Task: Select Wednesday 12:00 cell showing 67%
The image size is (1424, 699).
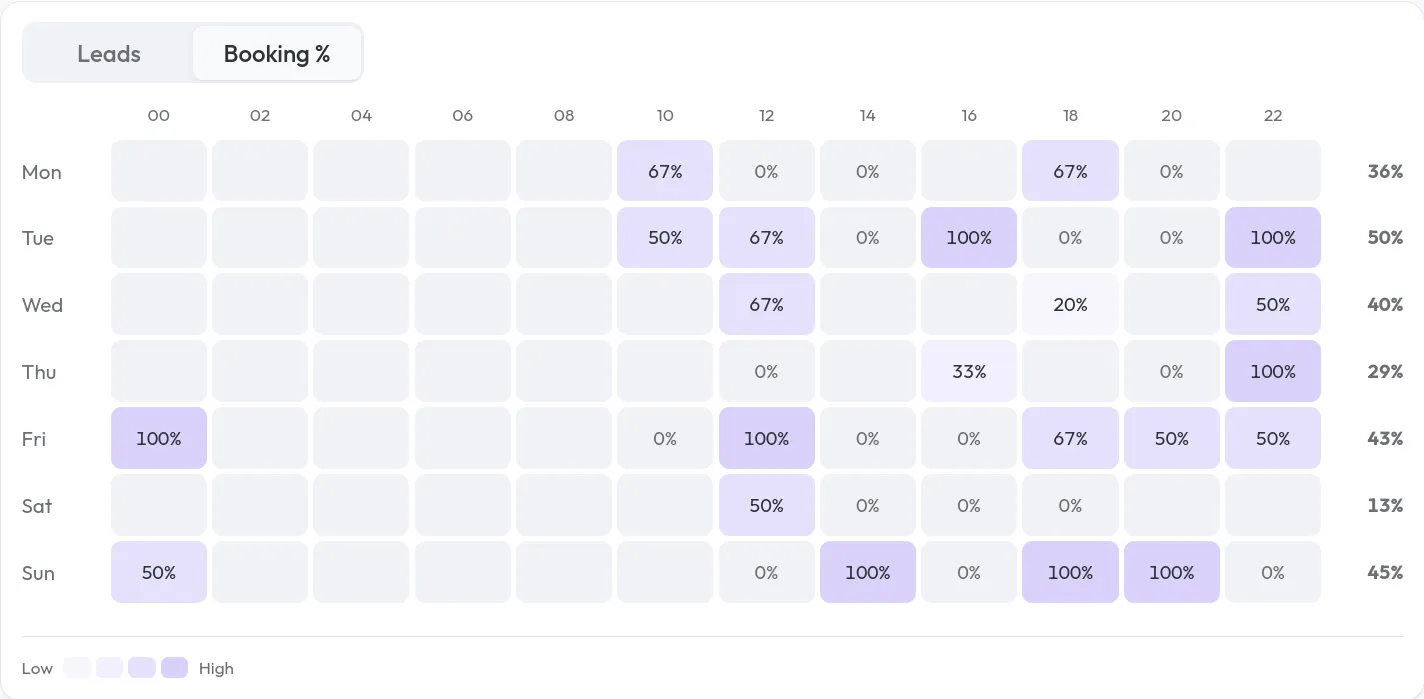Action: coord(766,305)
